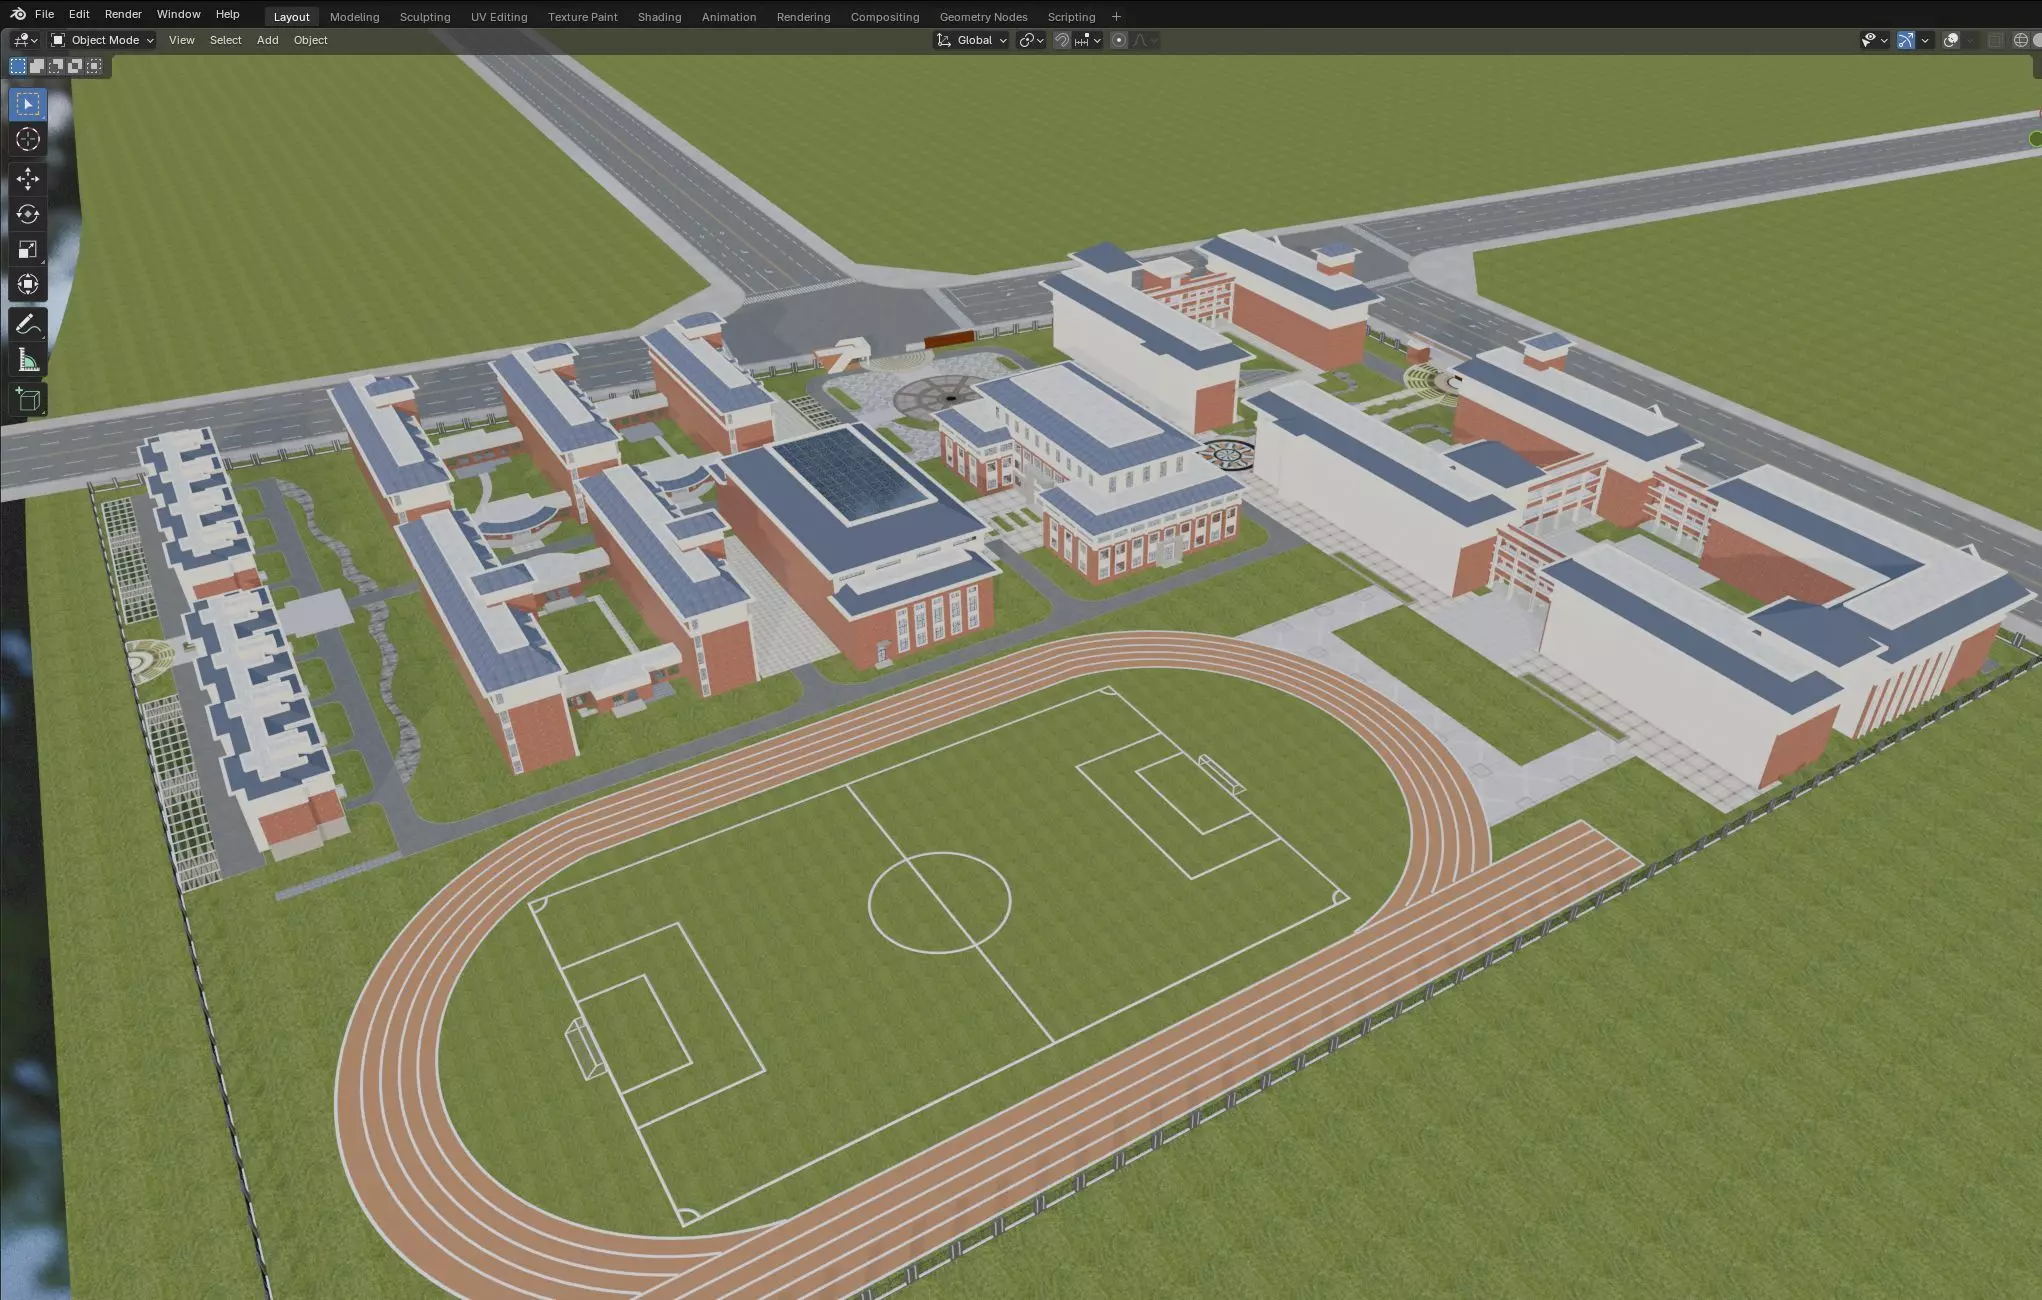Select the Annotate tool
Image resolution: width=2042 pixels, height=1300 pixels.
(x=28, y=325)
